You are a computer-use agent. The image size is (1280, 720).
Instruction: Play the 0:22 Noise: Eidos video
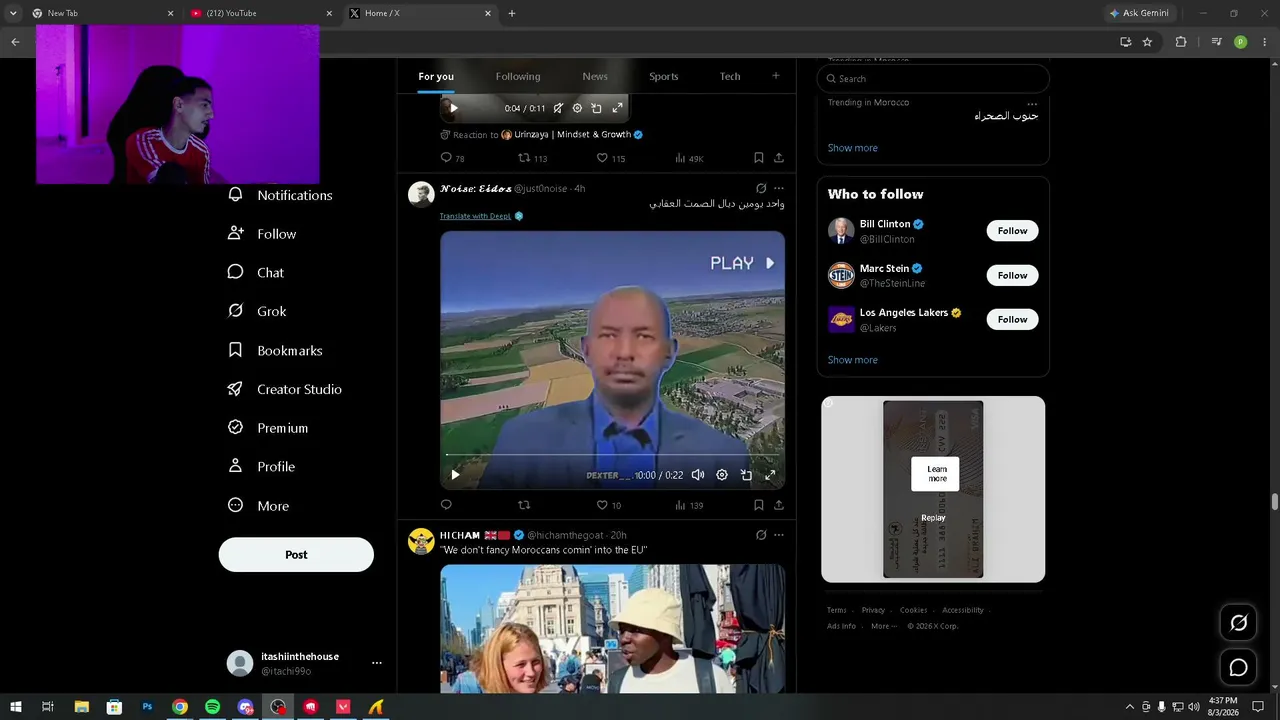pyautogui.click(x=455, y=475)
